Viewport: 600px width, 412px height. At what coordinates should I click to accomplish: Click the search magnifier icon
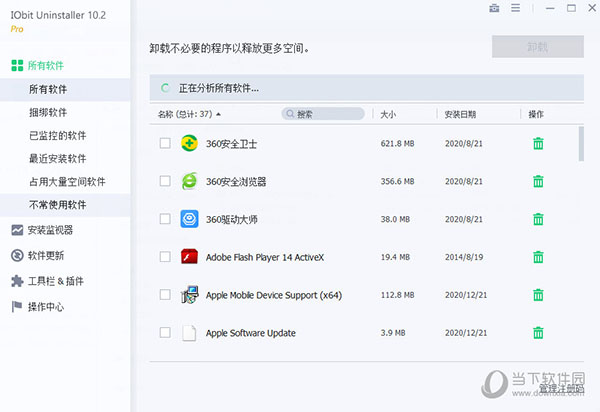290,114
